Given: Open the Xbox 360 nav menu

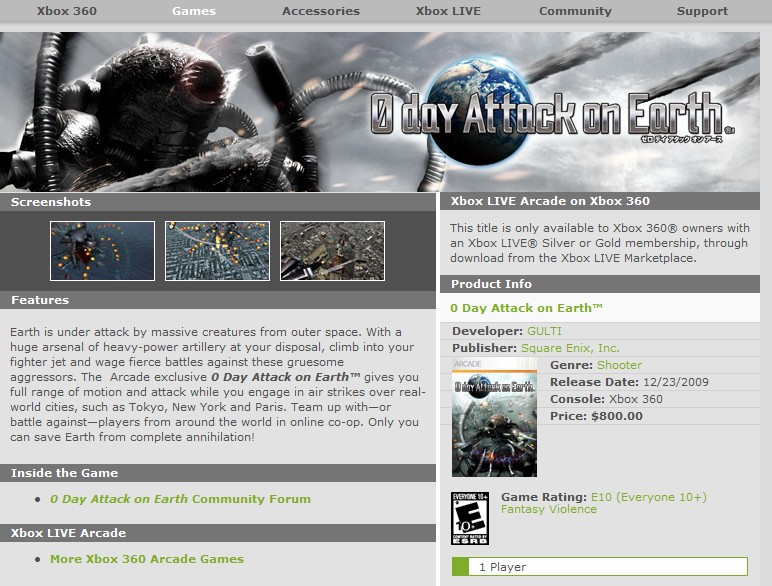Looking at the screenshot, I should pyautogui.click(x=66, y=11).
